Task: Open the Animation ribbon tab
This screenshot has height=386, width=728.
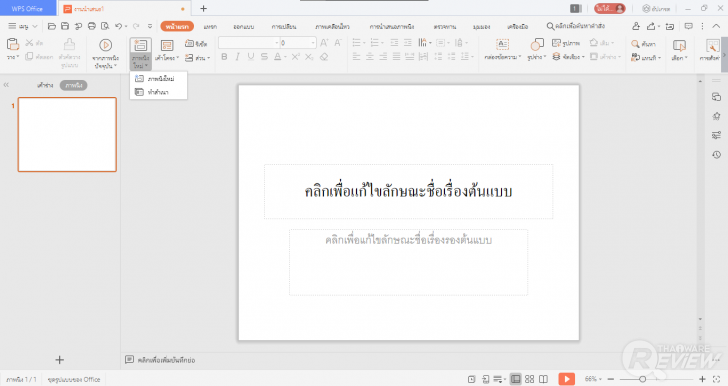Action: point(332,27)
